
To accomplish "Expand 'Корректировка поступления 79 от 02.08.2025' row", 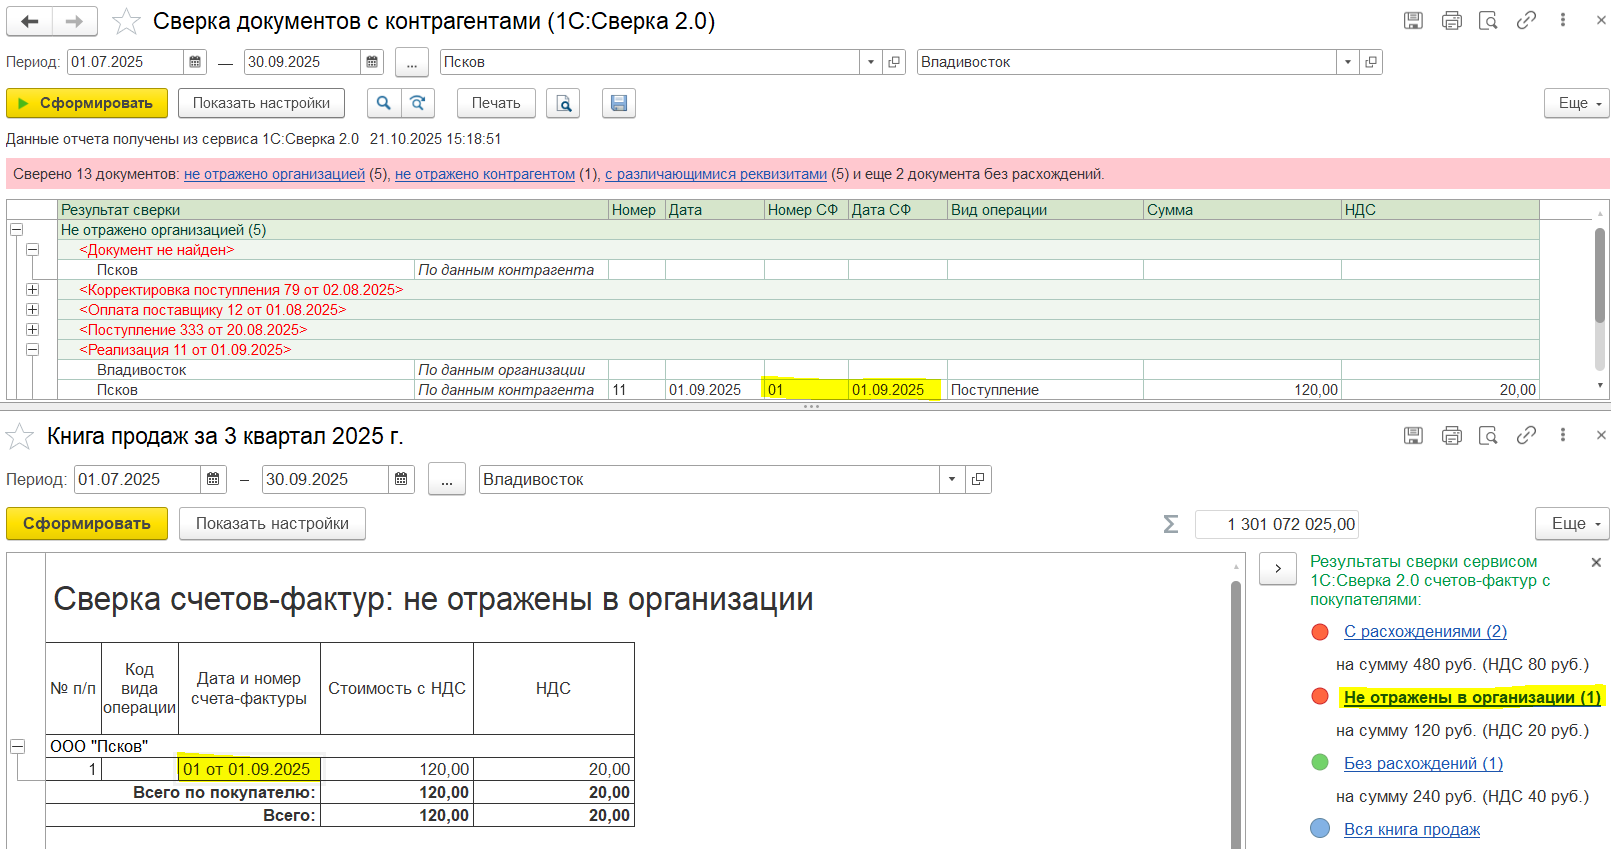I will [x=33, y=290].
